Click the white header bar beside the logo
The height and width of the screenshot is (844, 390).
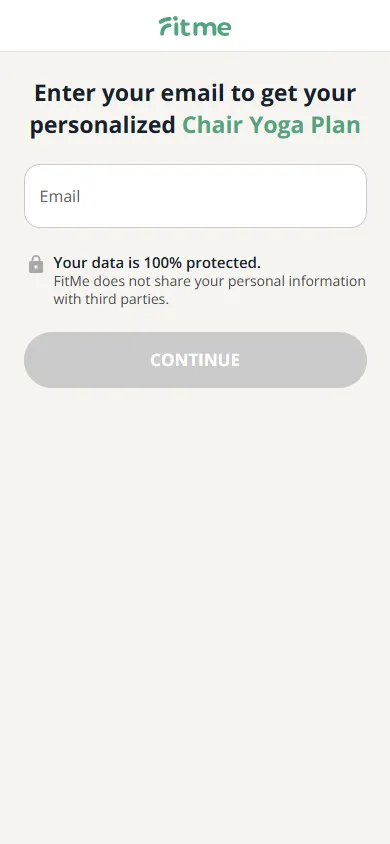coord(312,26)
